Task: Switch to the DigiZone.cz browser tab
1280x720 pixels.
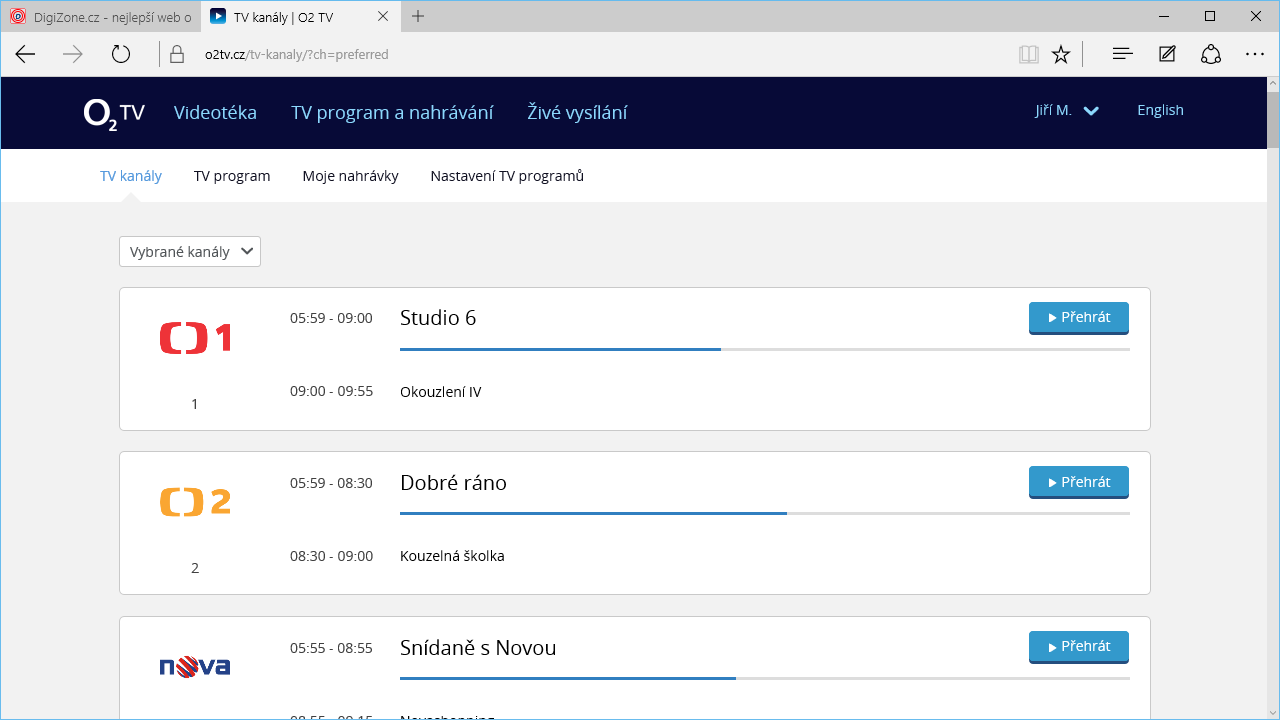Action: [100, 17]
